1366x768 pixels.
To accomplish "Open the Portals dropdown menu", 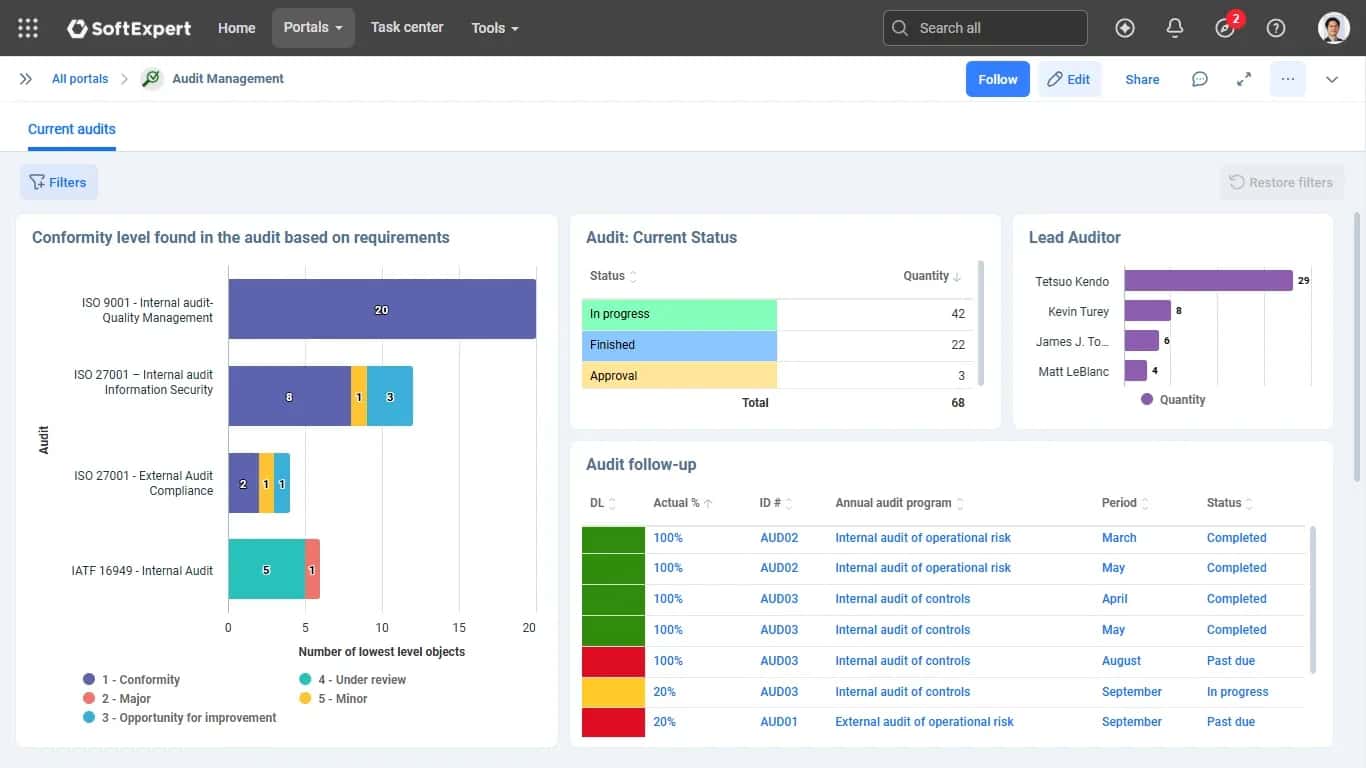I will 313,28.
